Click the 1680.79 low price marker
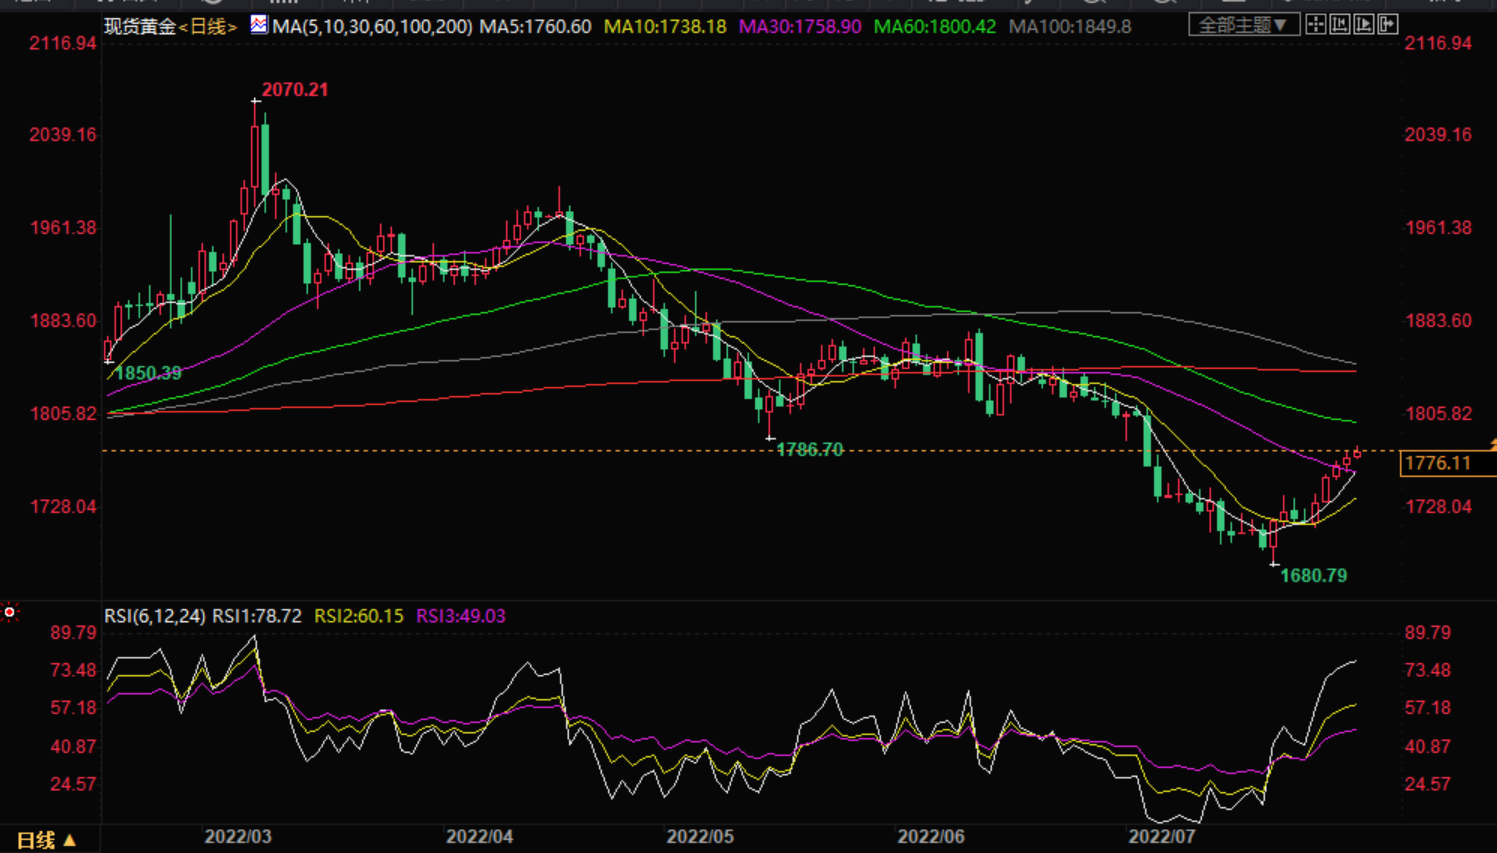This screenshot has width=1497, height=853. (x=1313, y=576)
